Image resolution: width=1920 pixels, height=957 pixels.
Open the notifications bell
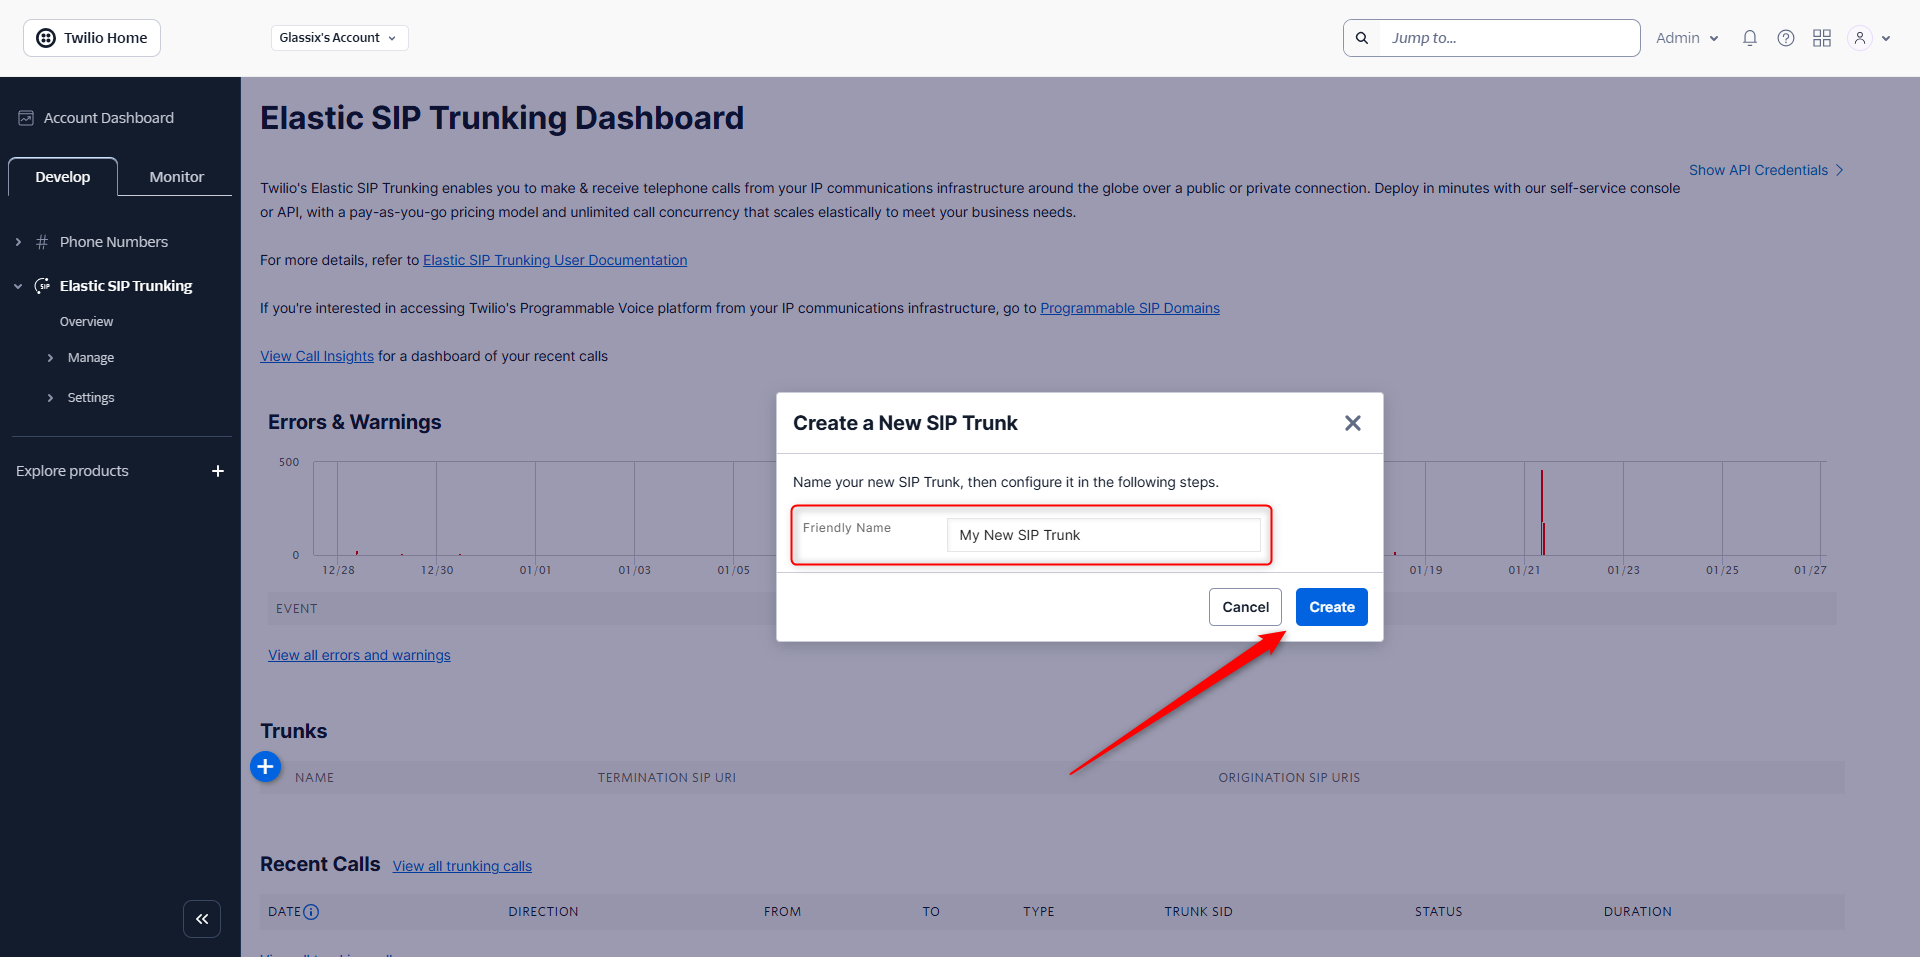[1750, 38]
